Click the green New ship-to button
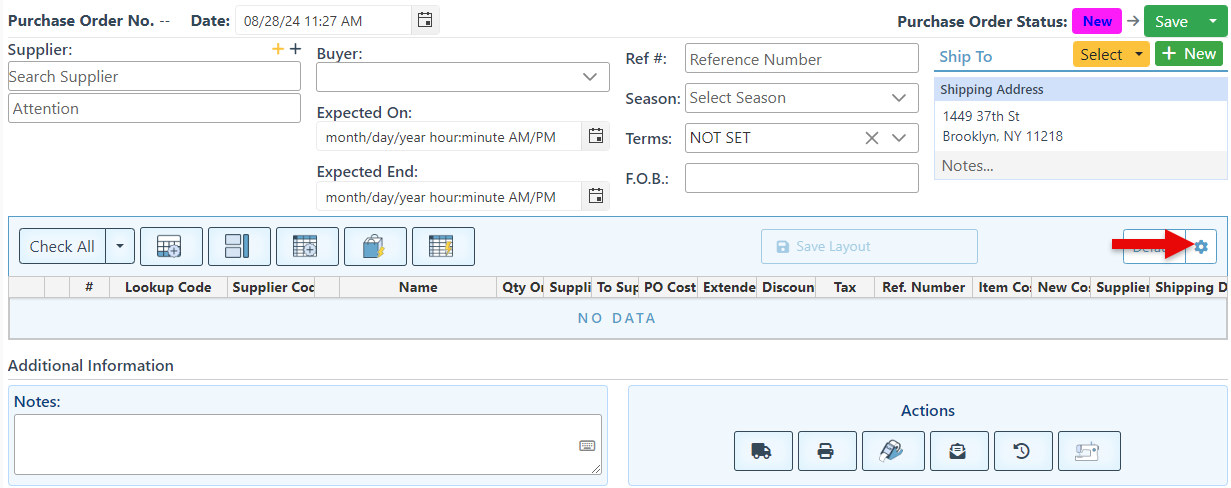 point(1188,55)
